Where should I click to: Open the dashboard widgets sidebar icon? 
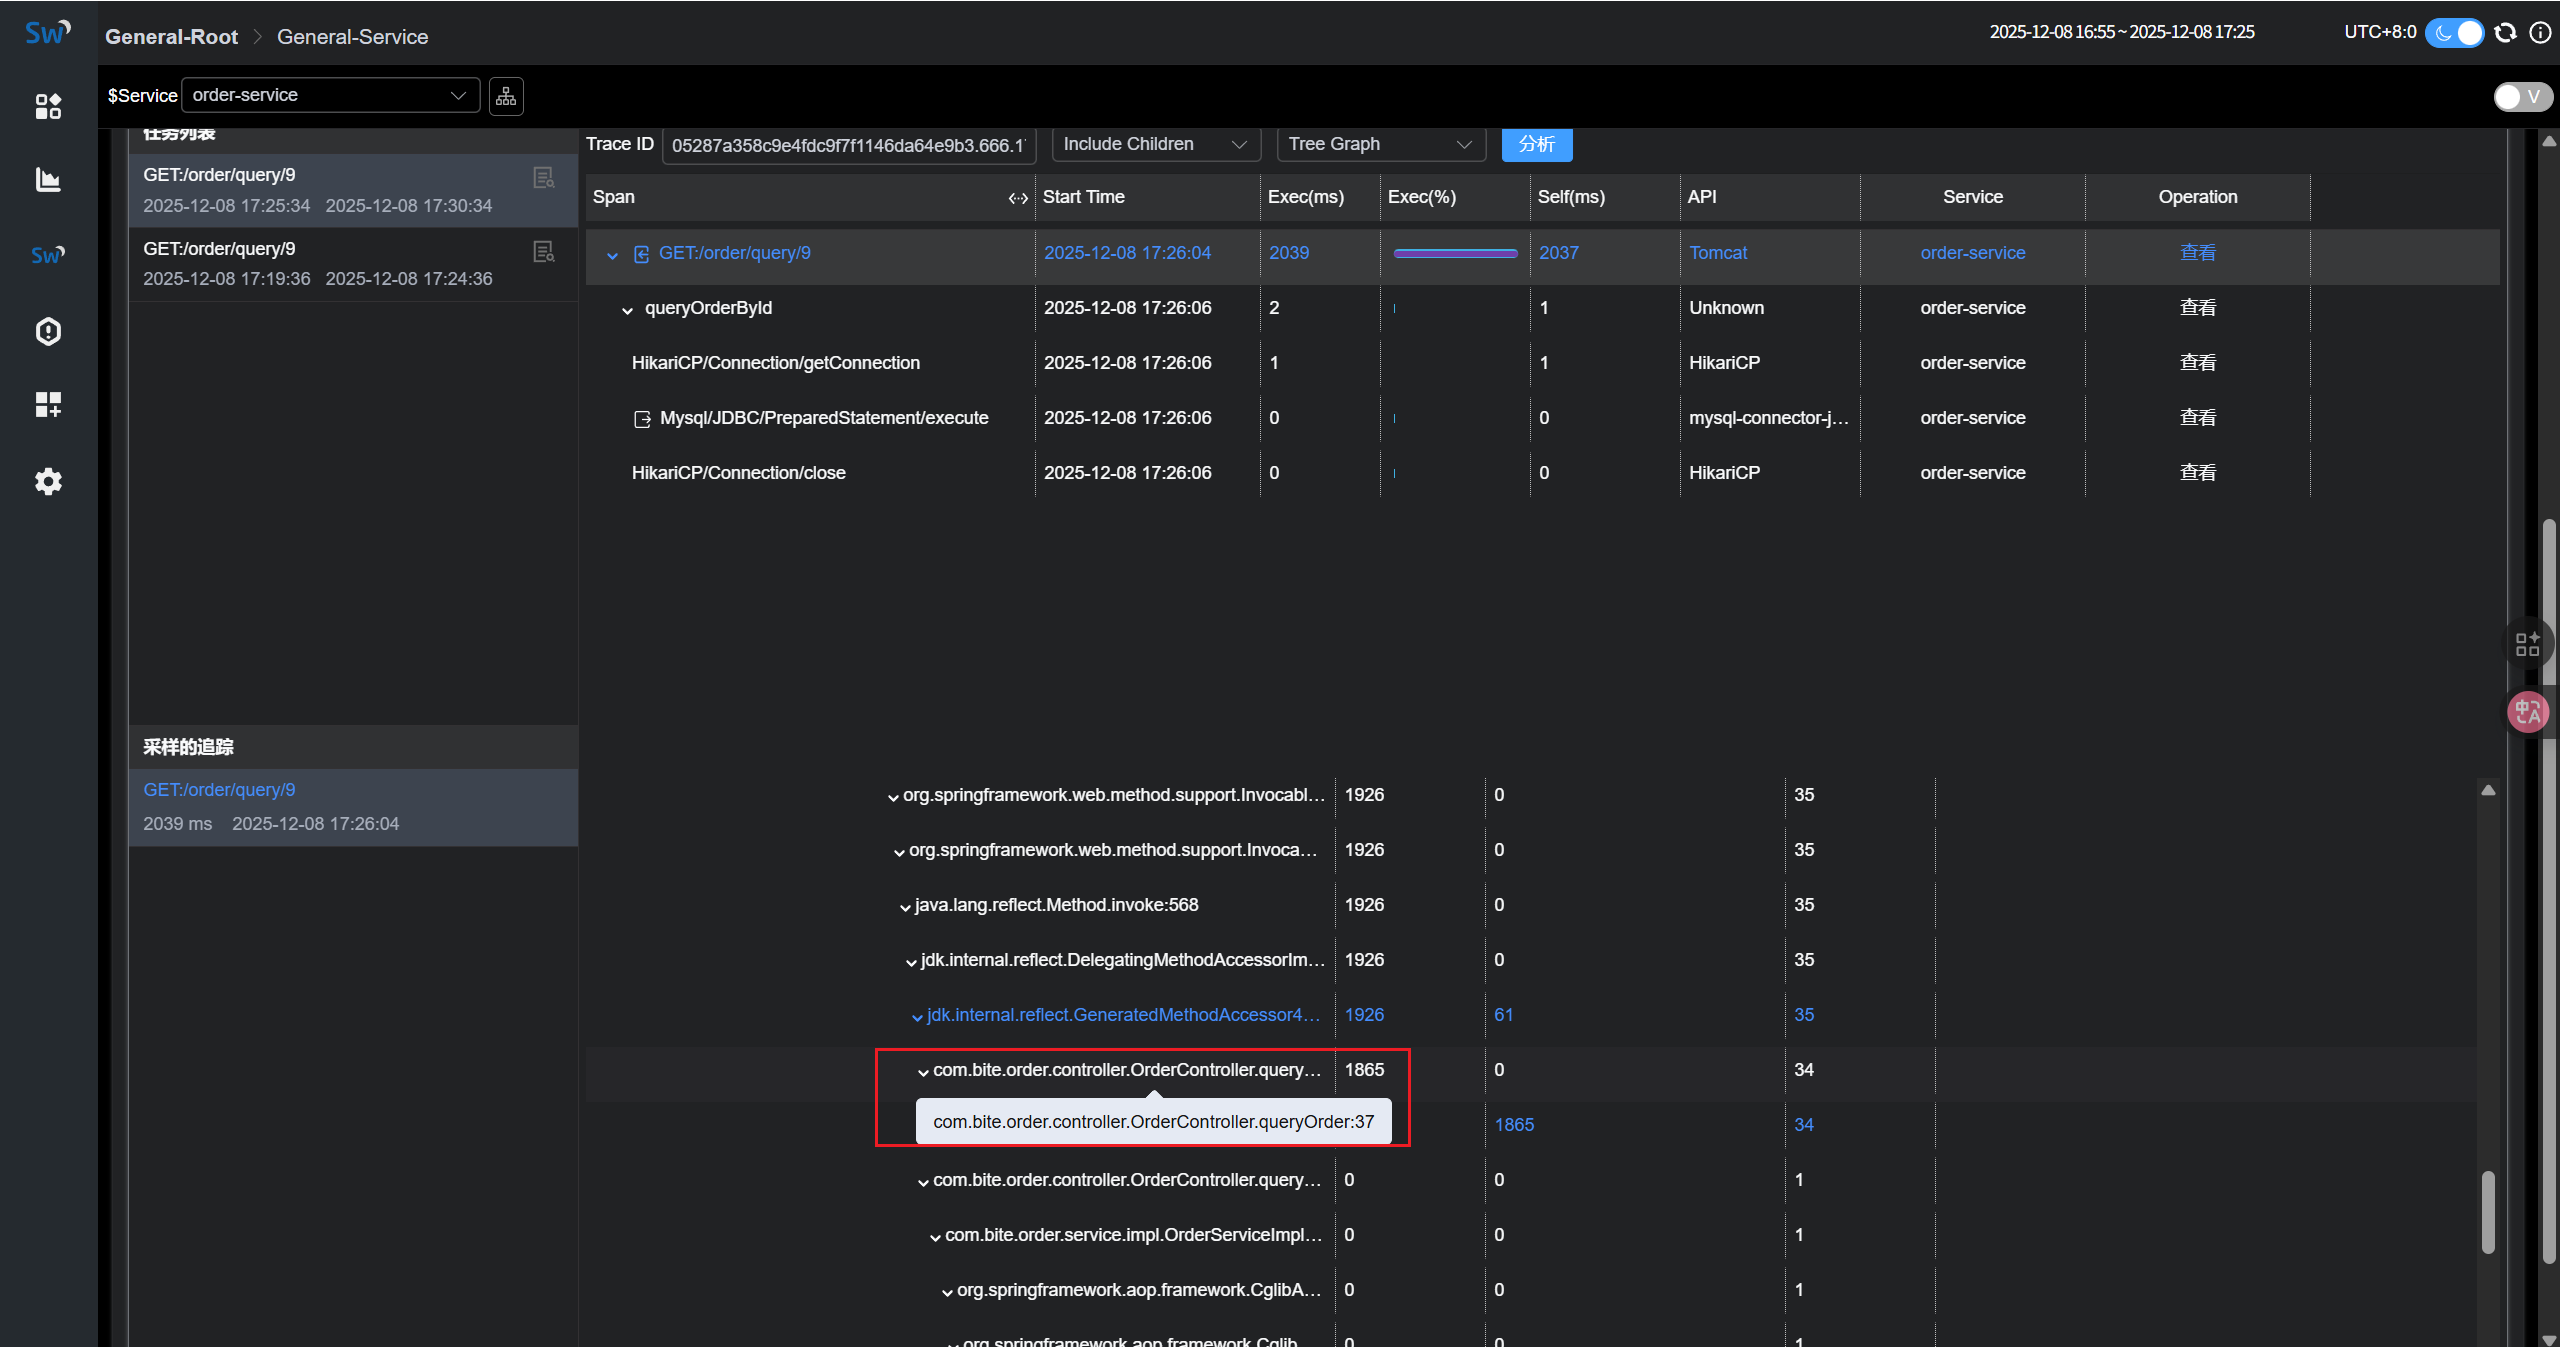(x=48, y=106)
